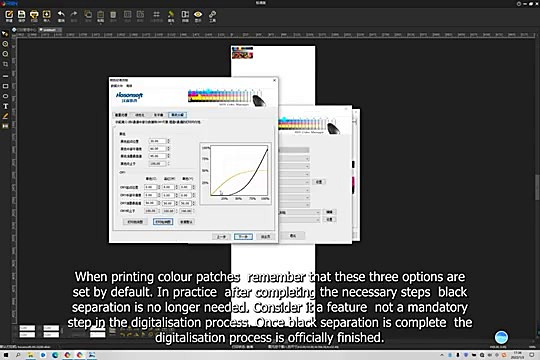Switch to the first tab in color dialog

121,115
